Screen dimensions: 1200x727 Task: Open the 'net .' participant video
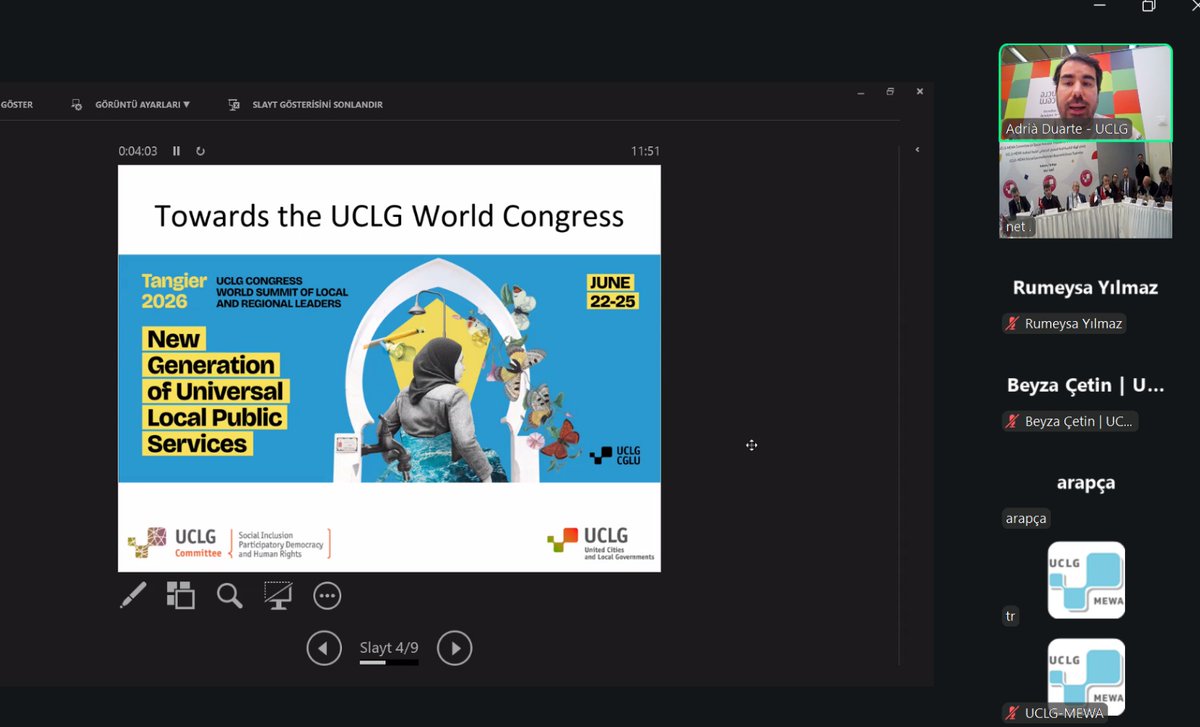point(1085,190)
